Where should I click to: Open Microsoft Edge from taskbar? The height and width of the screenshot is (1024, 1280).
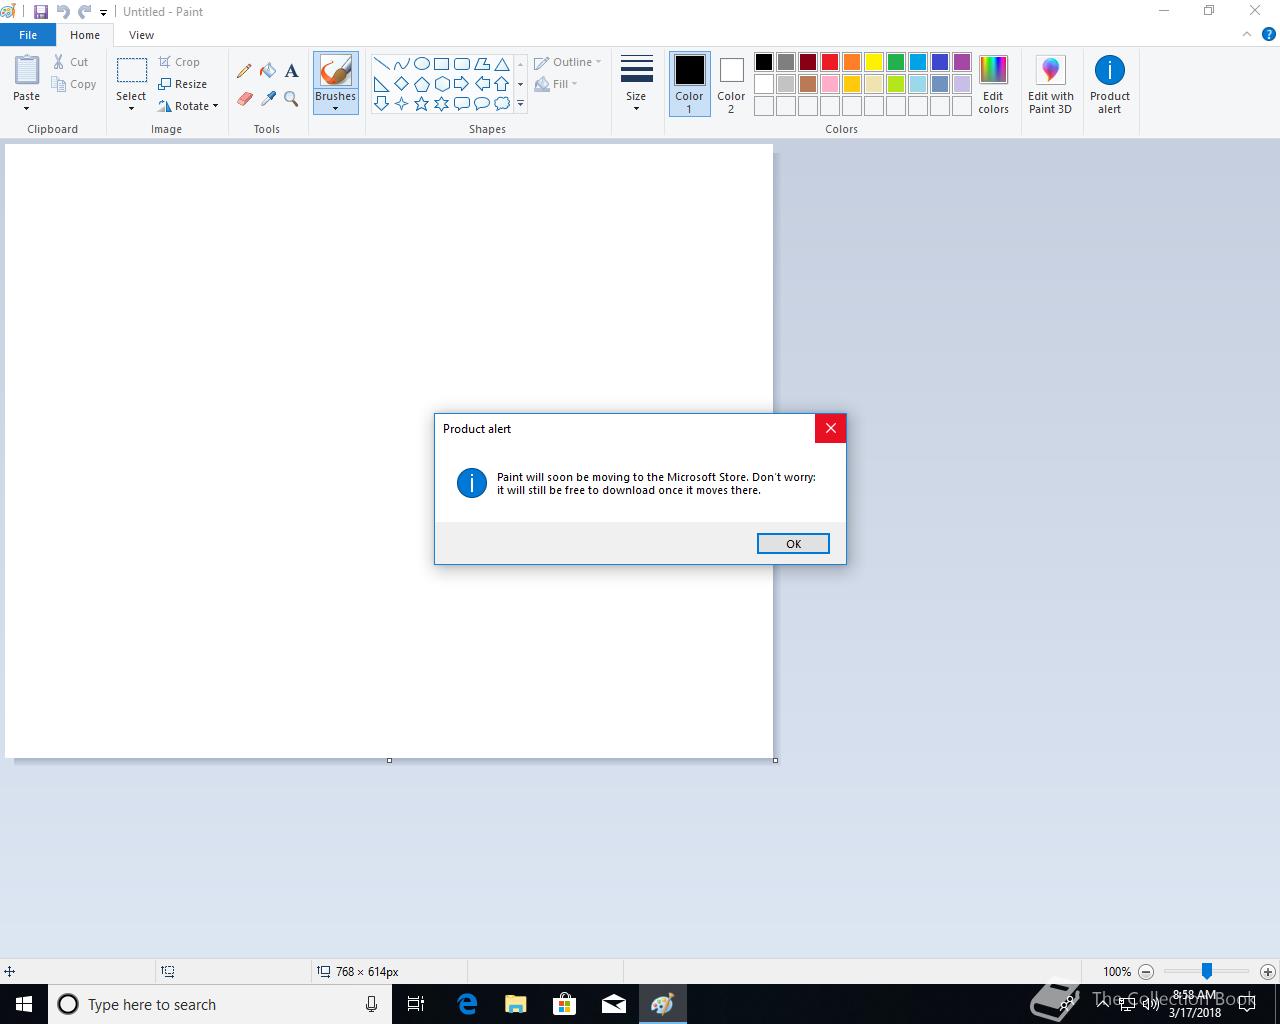(467, 1004)
